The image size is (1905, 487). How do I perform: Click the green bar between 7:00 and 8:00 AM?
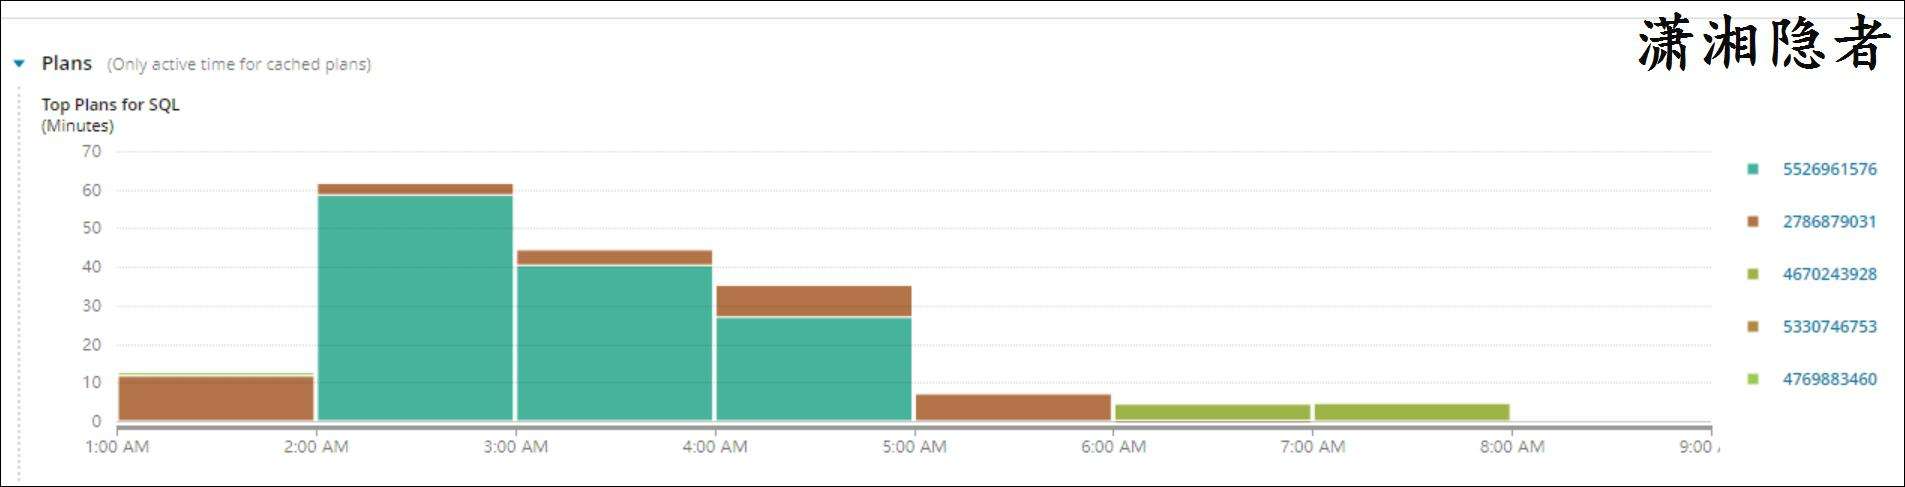(x=1411, y=412)
